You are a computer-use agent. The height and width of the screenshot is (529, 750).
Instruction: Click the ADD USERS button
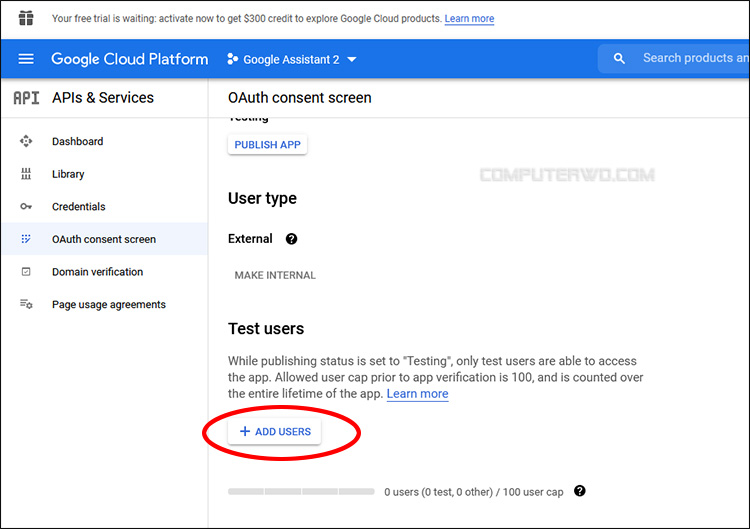tap(275, 431)
